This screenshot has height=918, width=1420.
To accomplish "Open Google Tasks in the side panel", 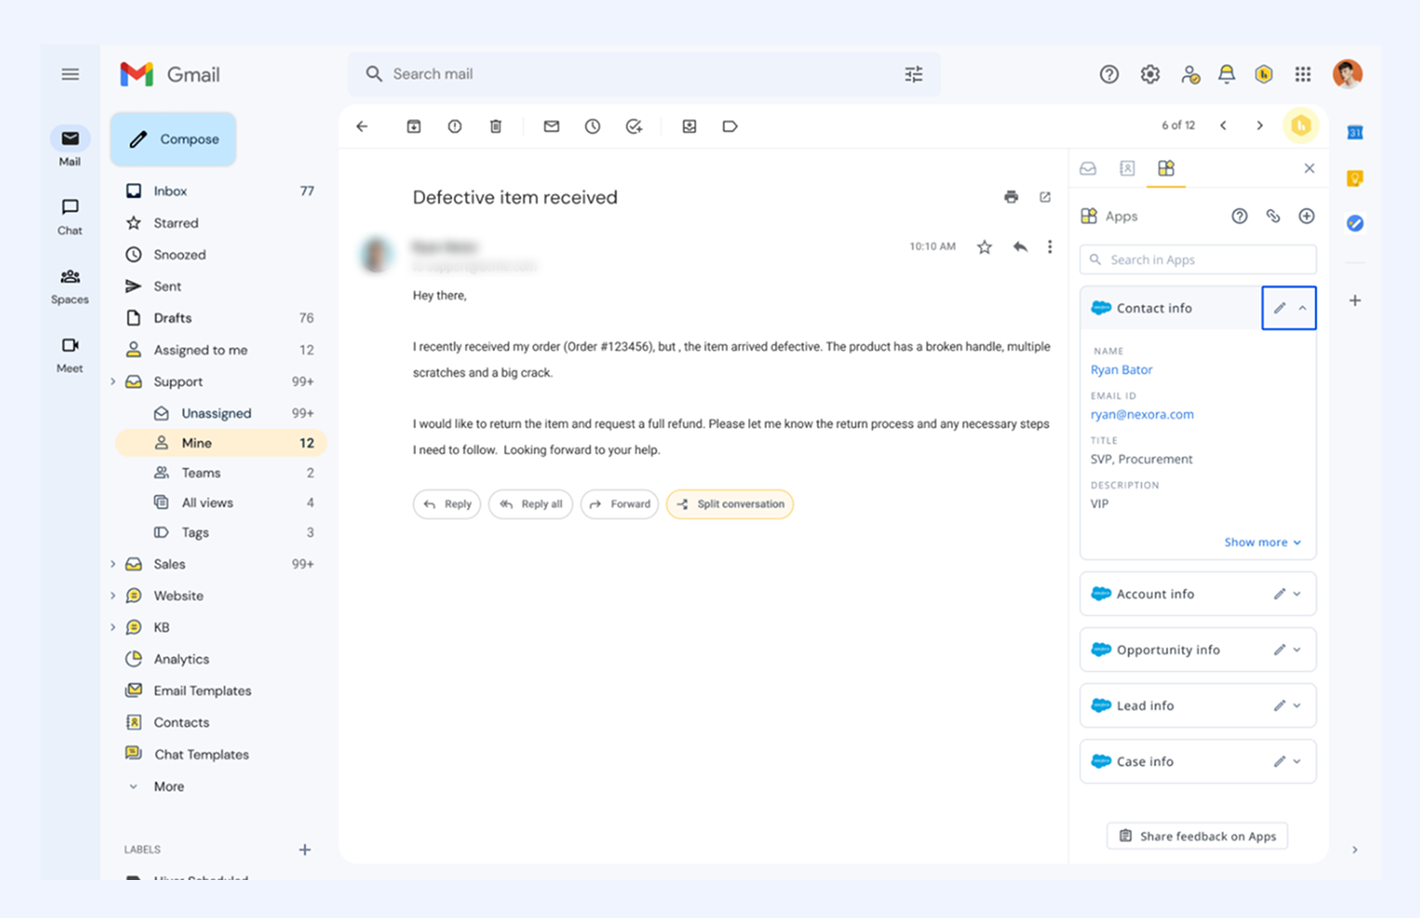I will (1355, 223).
